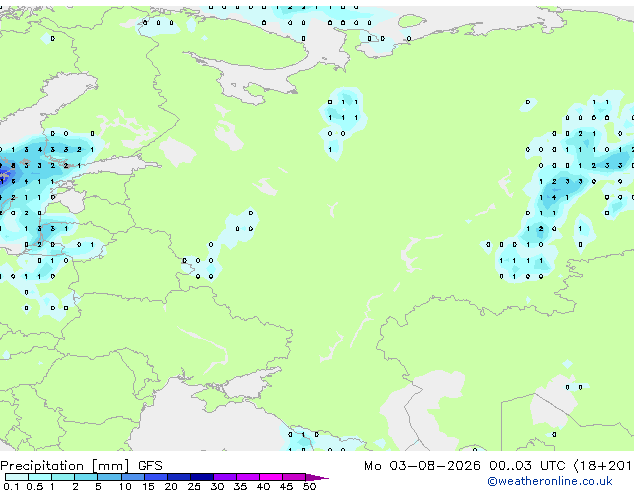
Task: Choose the 20–25 mm dark blue swatch
Action: 178,477
